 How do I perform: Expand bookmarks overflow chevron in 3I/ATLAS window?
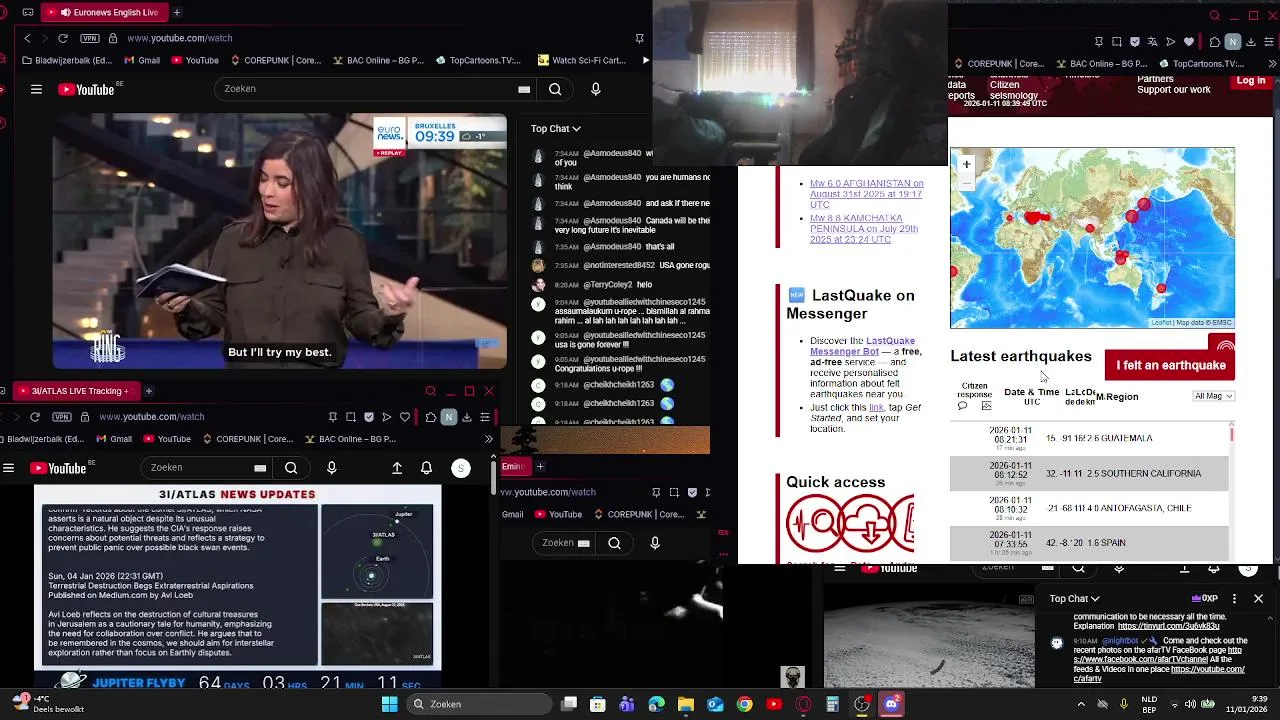pyautogui.click(x=488, y=439)
